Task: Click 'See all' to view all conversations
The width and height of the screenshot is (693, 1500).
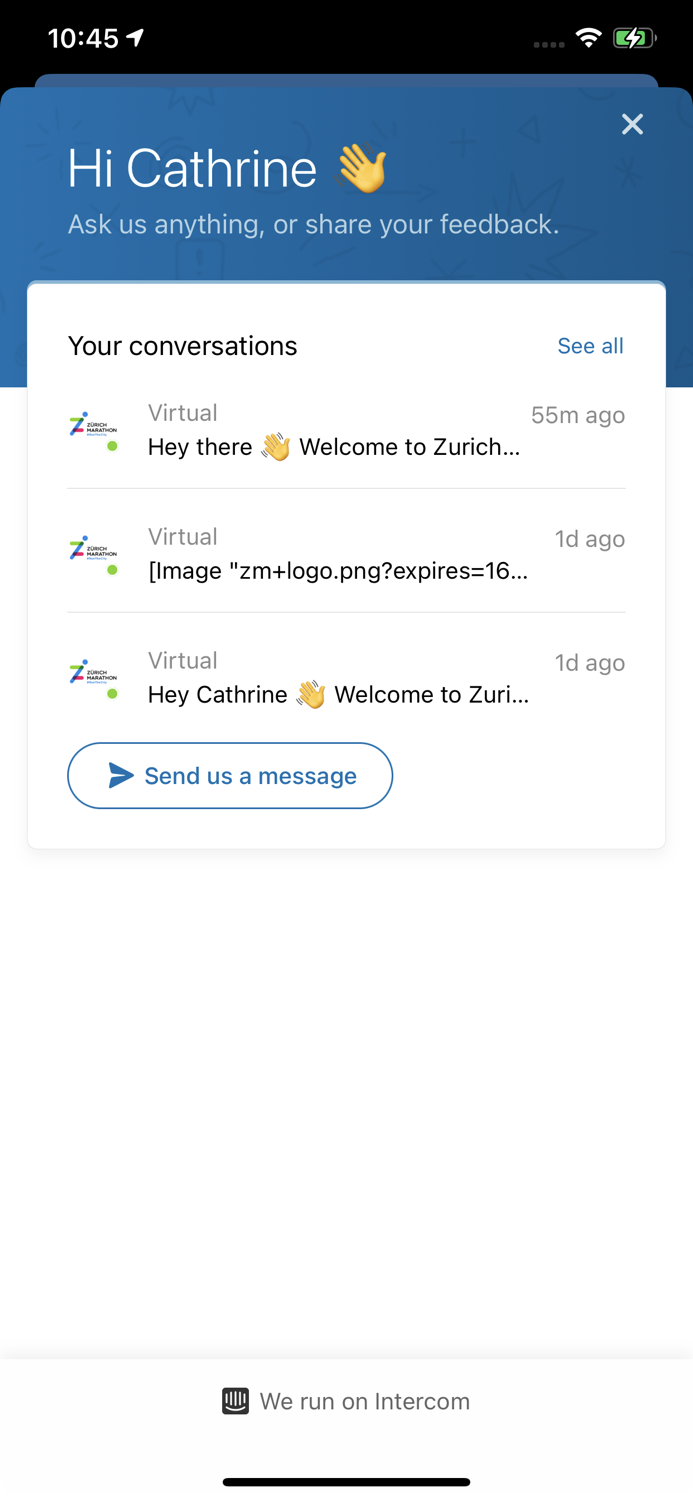Action: click(x=590, y=345)
